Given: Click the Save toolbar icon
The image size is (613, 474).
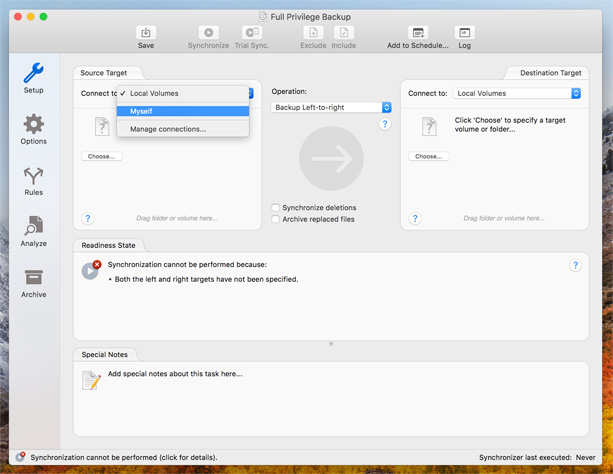Looking at the screenshot, I should [146, 32].
